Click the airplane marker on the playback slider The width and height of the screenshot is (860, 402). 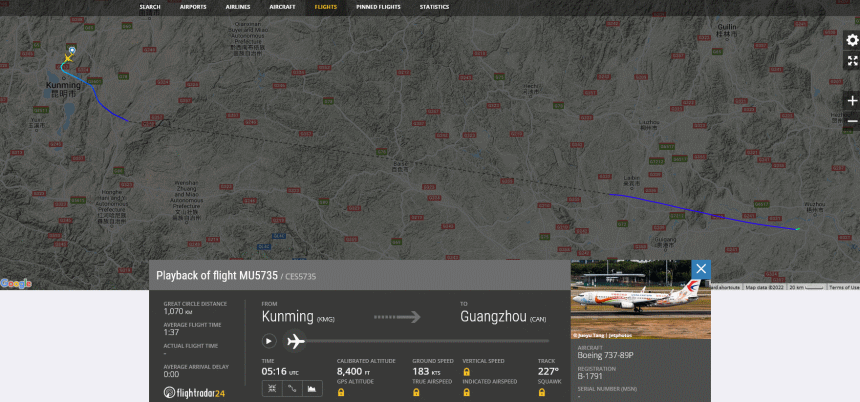(x=295, y=341)
